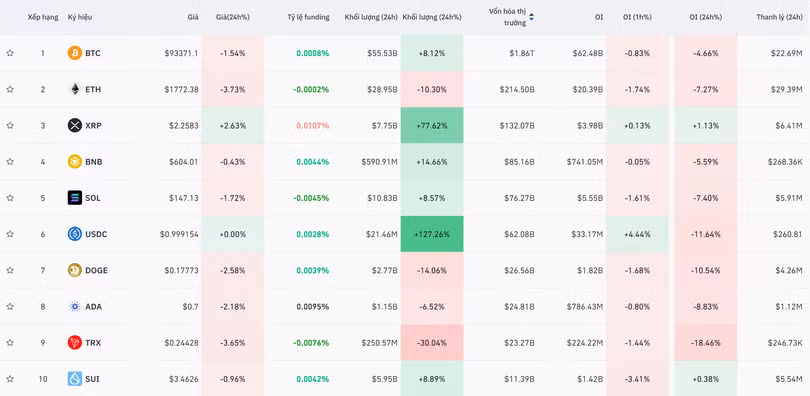Add BNB to favorites via star

click(10, 162)
